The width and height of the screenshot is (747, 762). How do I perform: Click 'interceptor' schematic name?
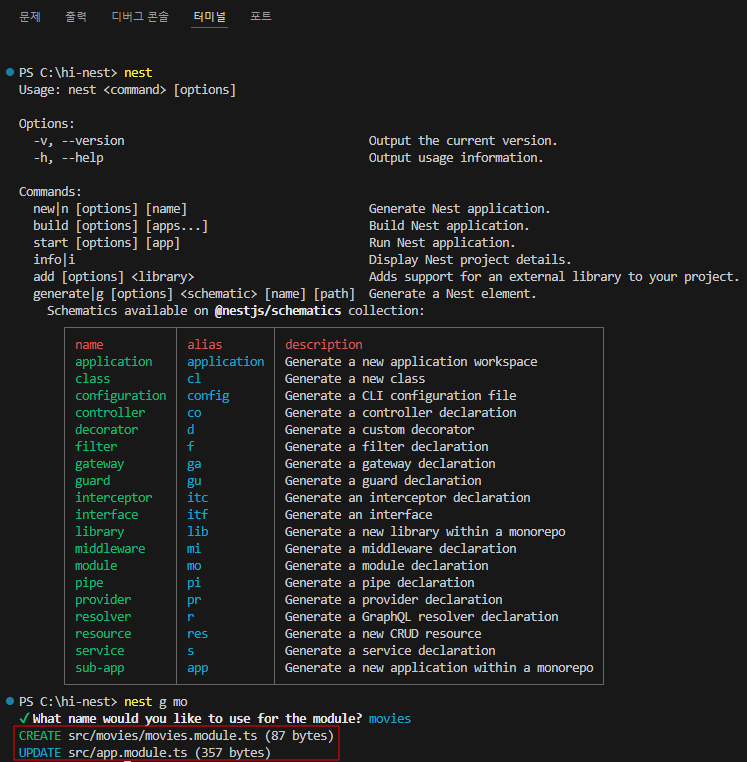pos(113,498)
